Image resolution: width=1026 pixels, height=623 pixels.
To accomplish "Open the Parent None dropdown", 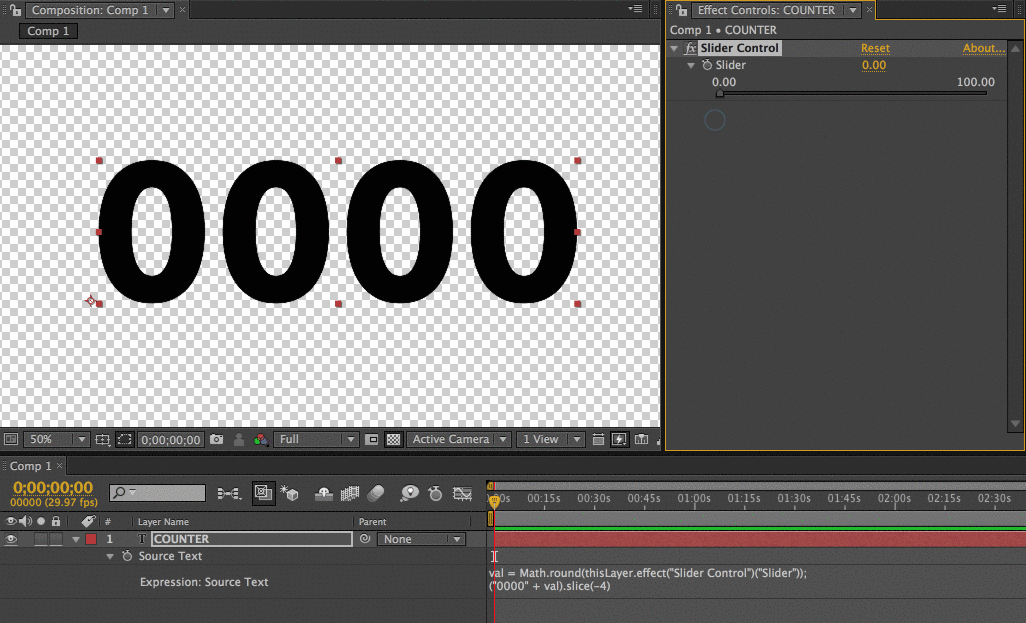I will point(421,539).
